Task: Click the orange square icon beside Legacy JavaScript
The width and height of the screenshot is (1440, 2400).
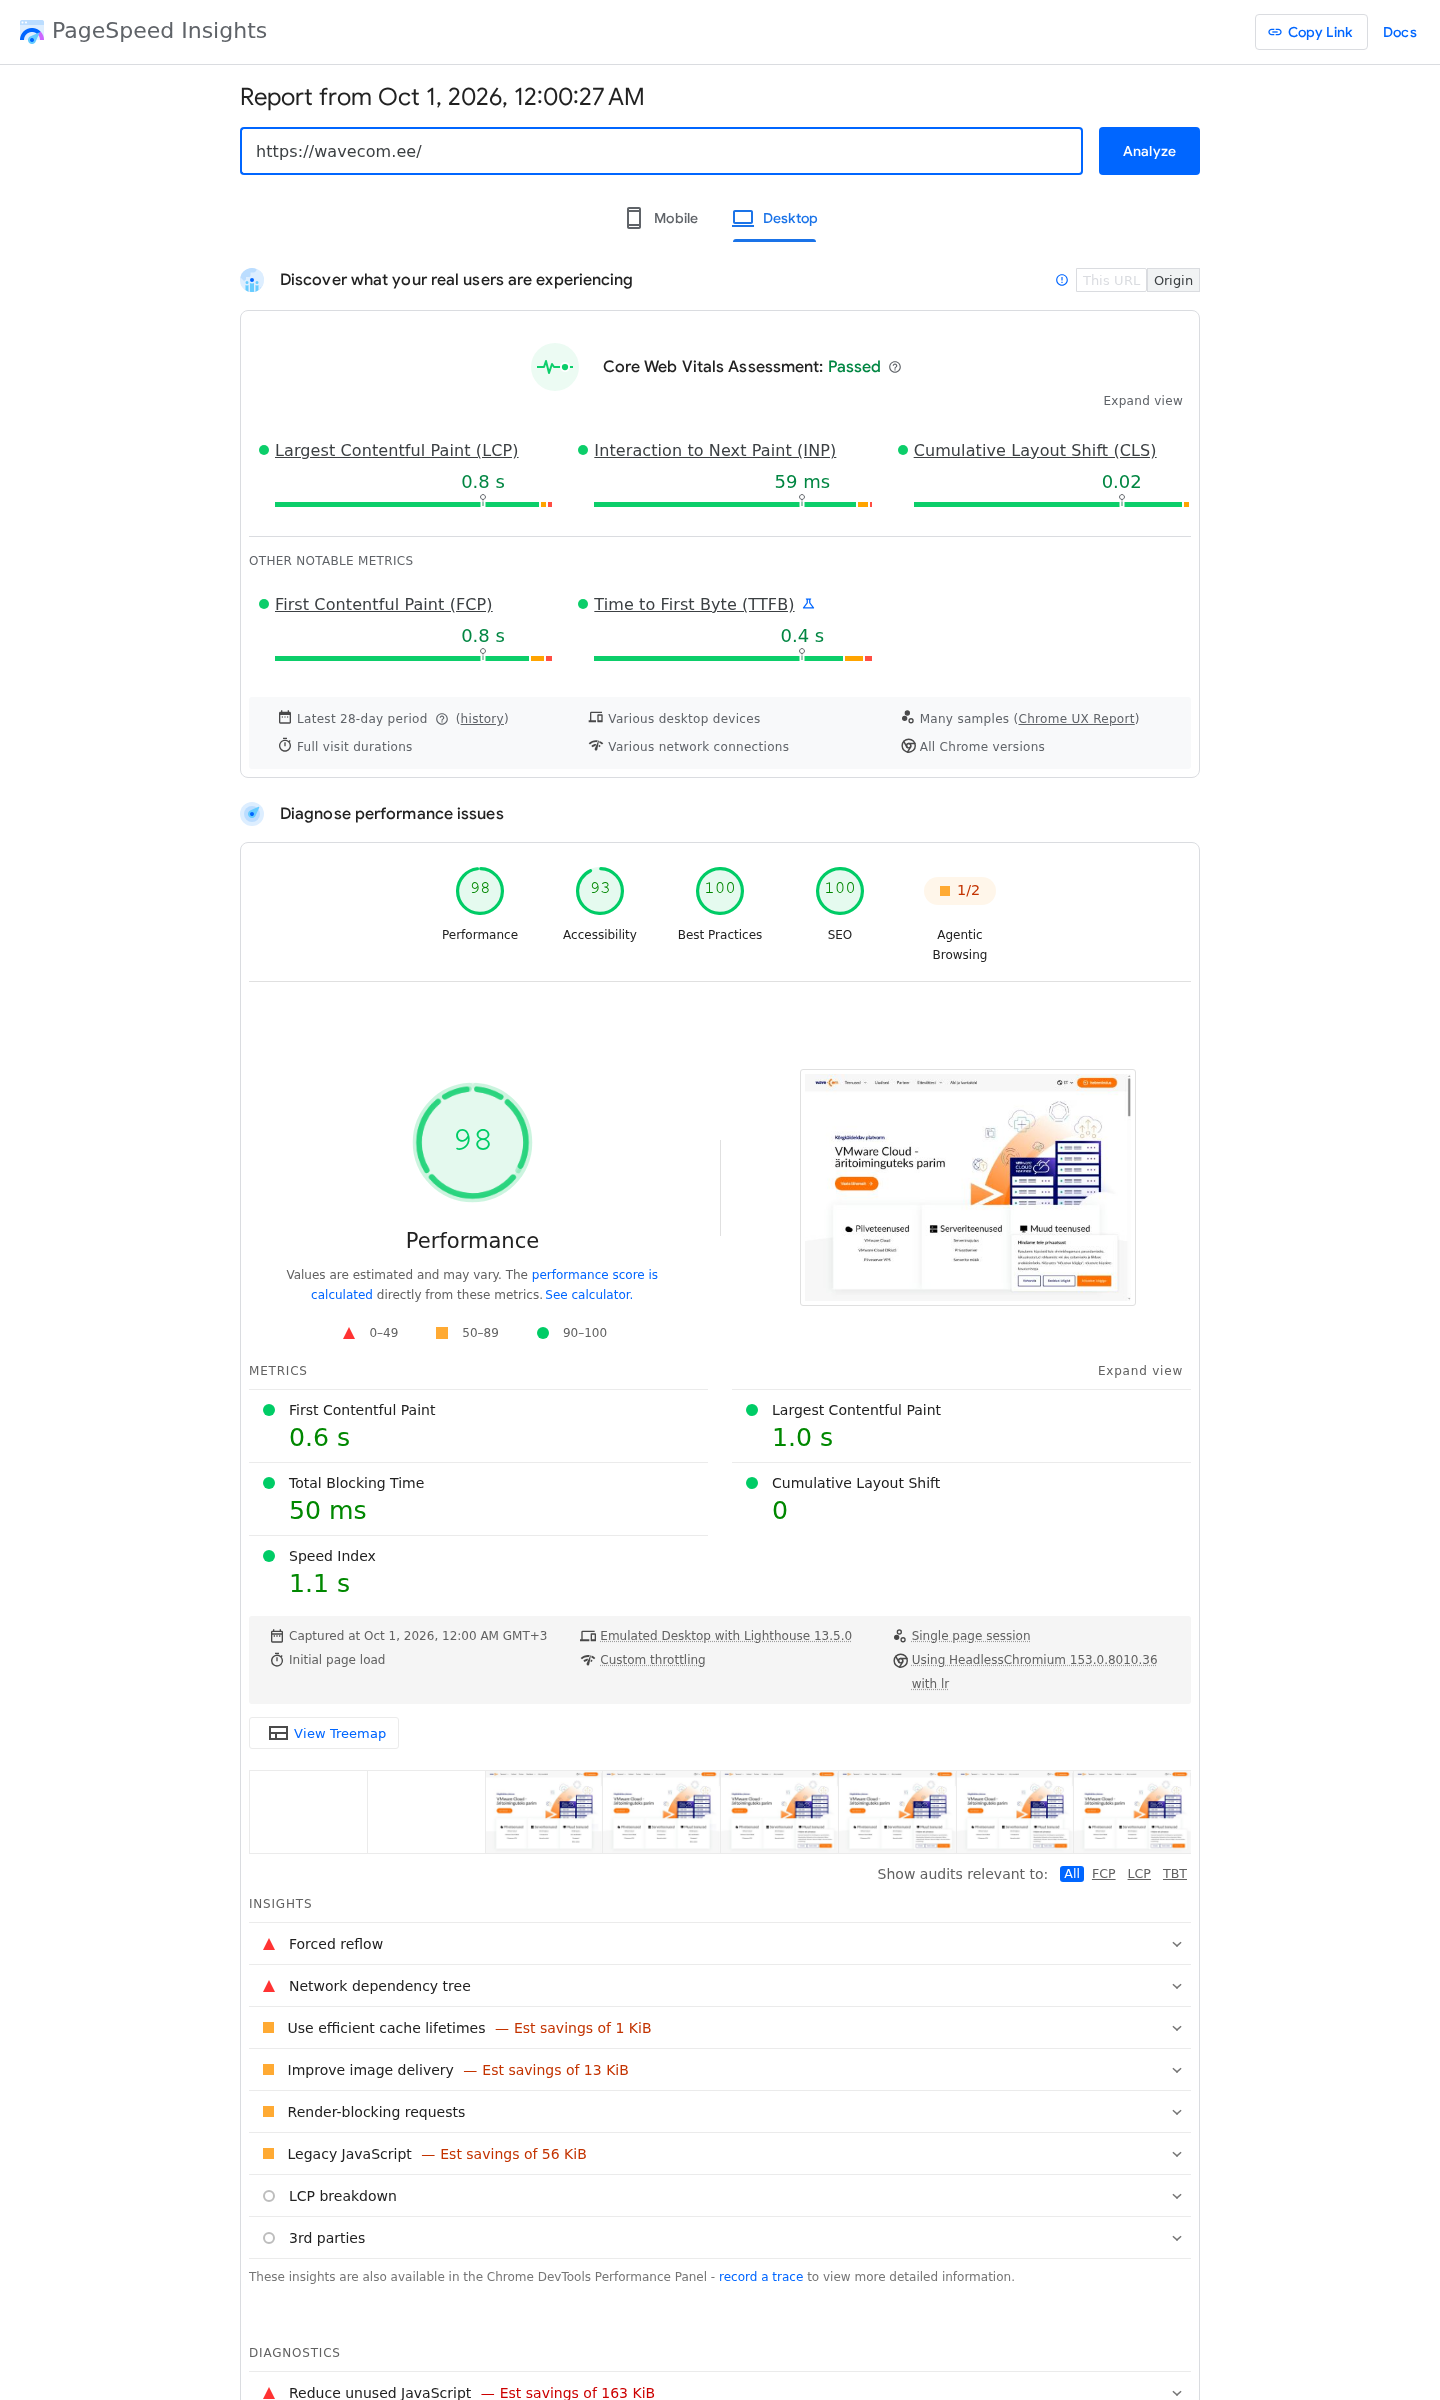Action: [268, 2153]
